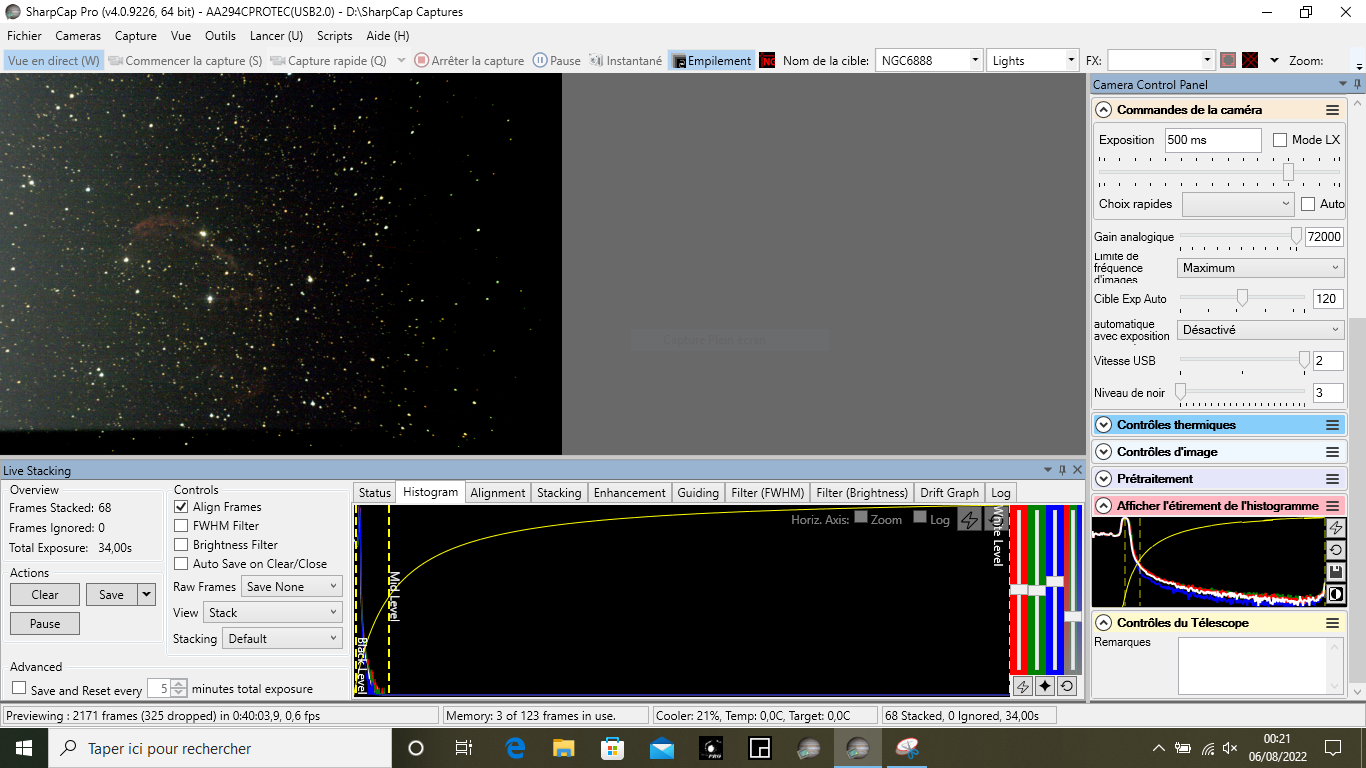Open the Outils menu
The height and width of the screenshot is (768, 1366).
point(220,35)
